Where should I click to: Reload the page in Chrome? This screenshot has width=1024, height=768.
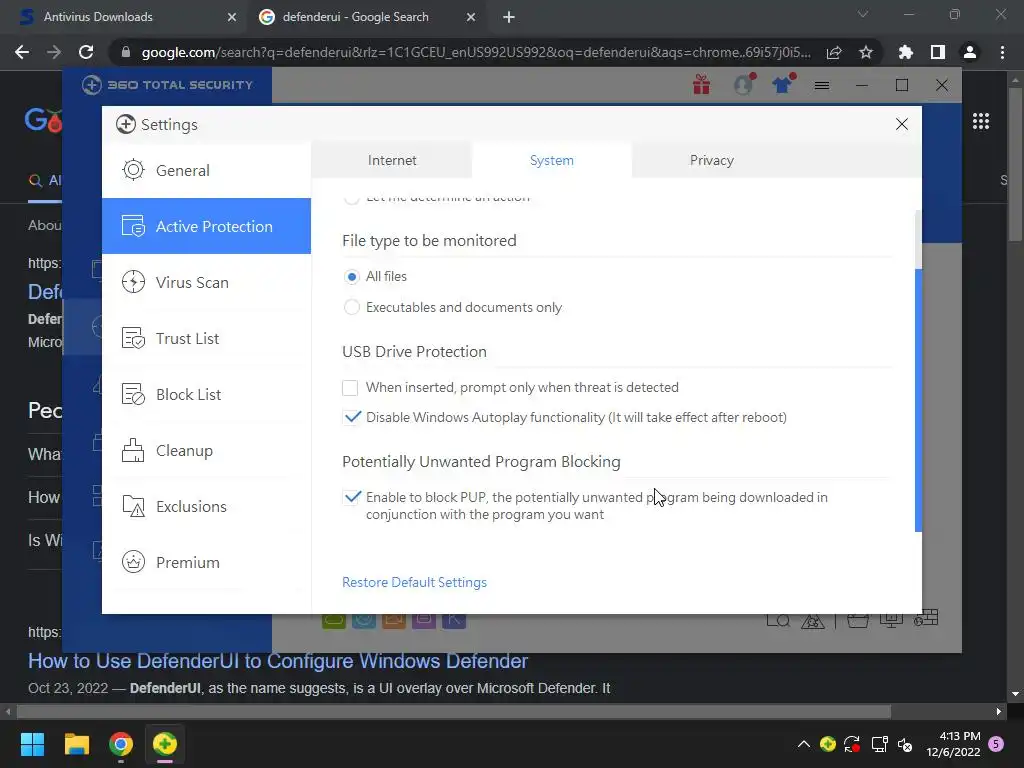[x=86, y=52]
